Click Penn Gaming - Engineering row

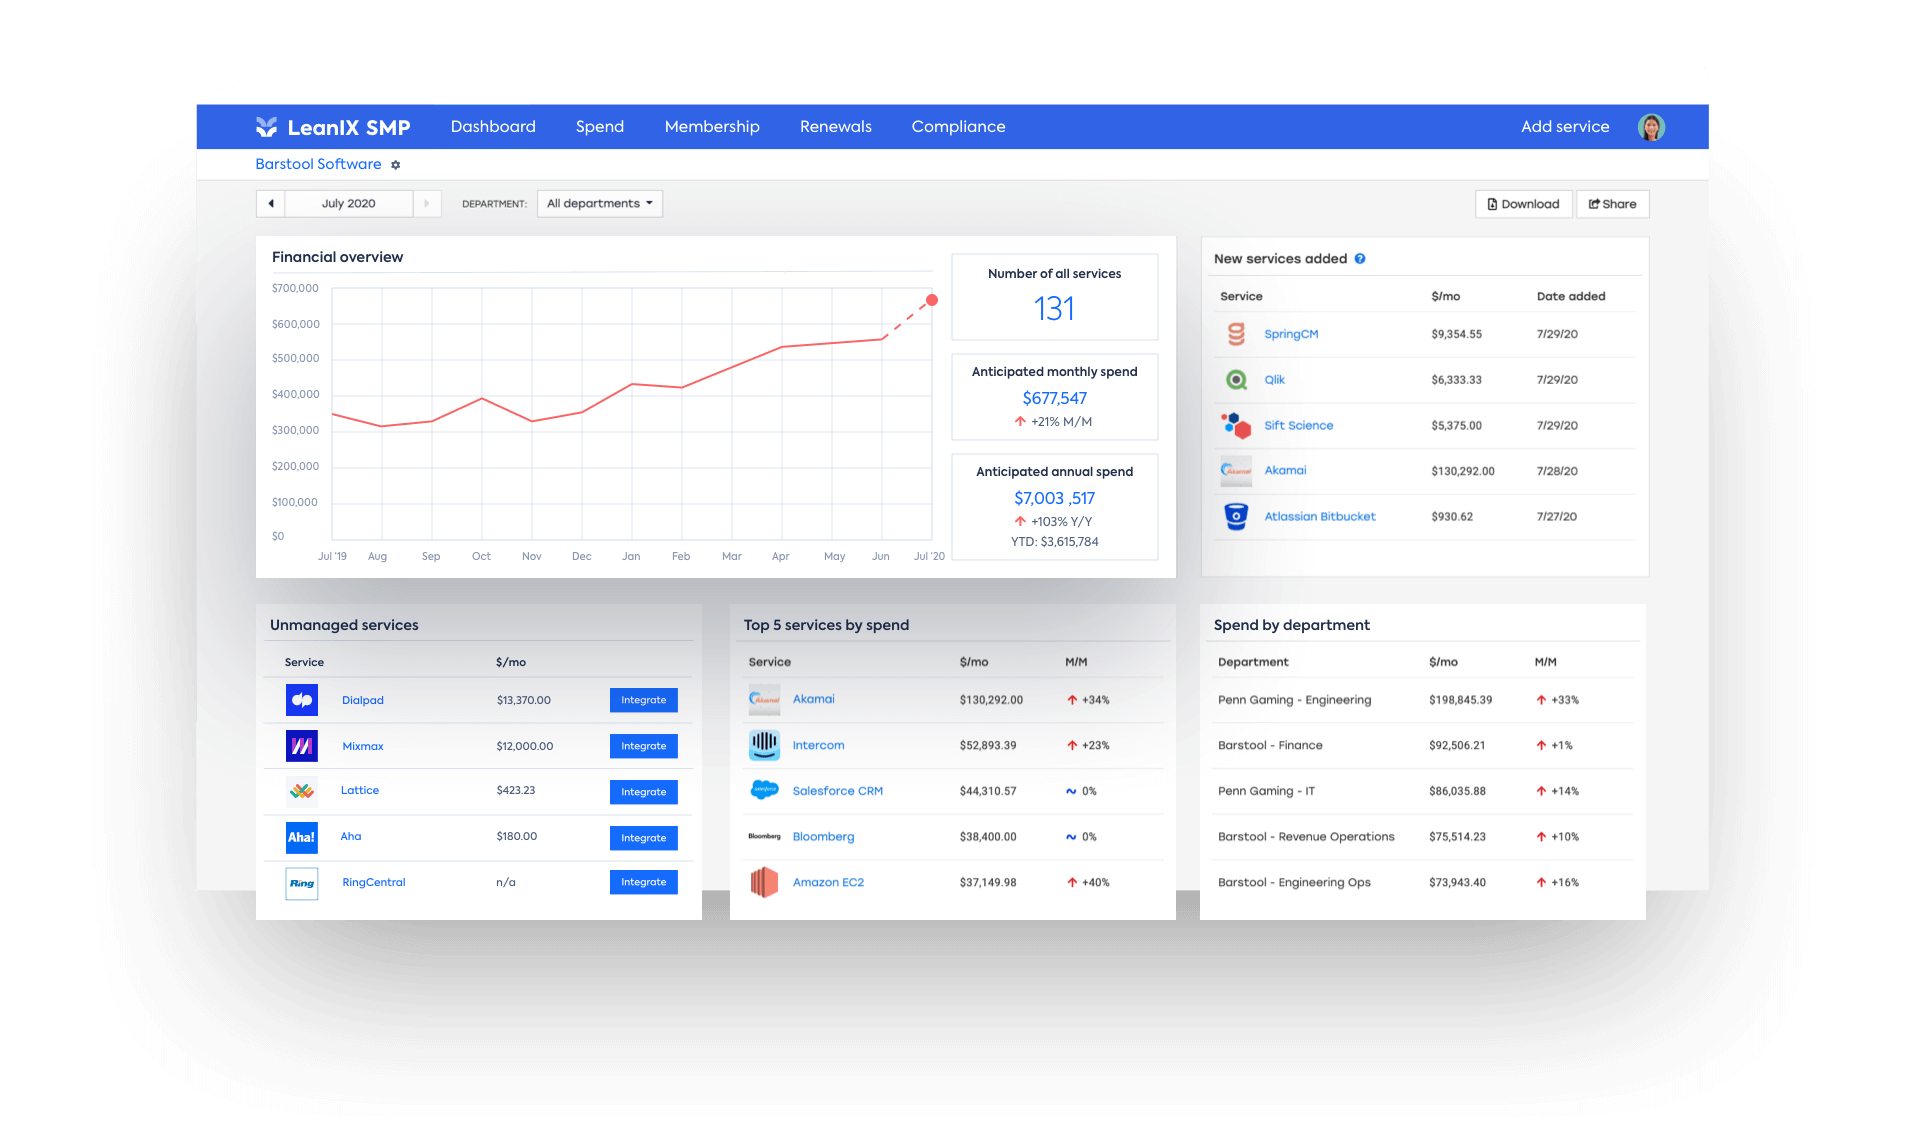click(1424, 700)
